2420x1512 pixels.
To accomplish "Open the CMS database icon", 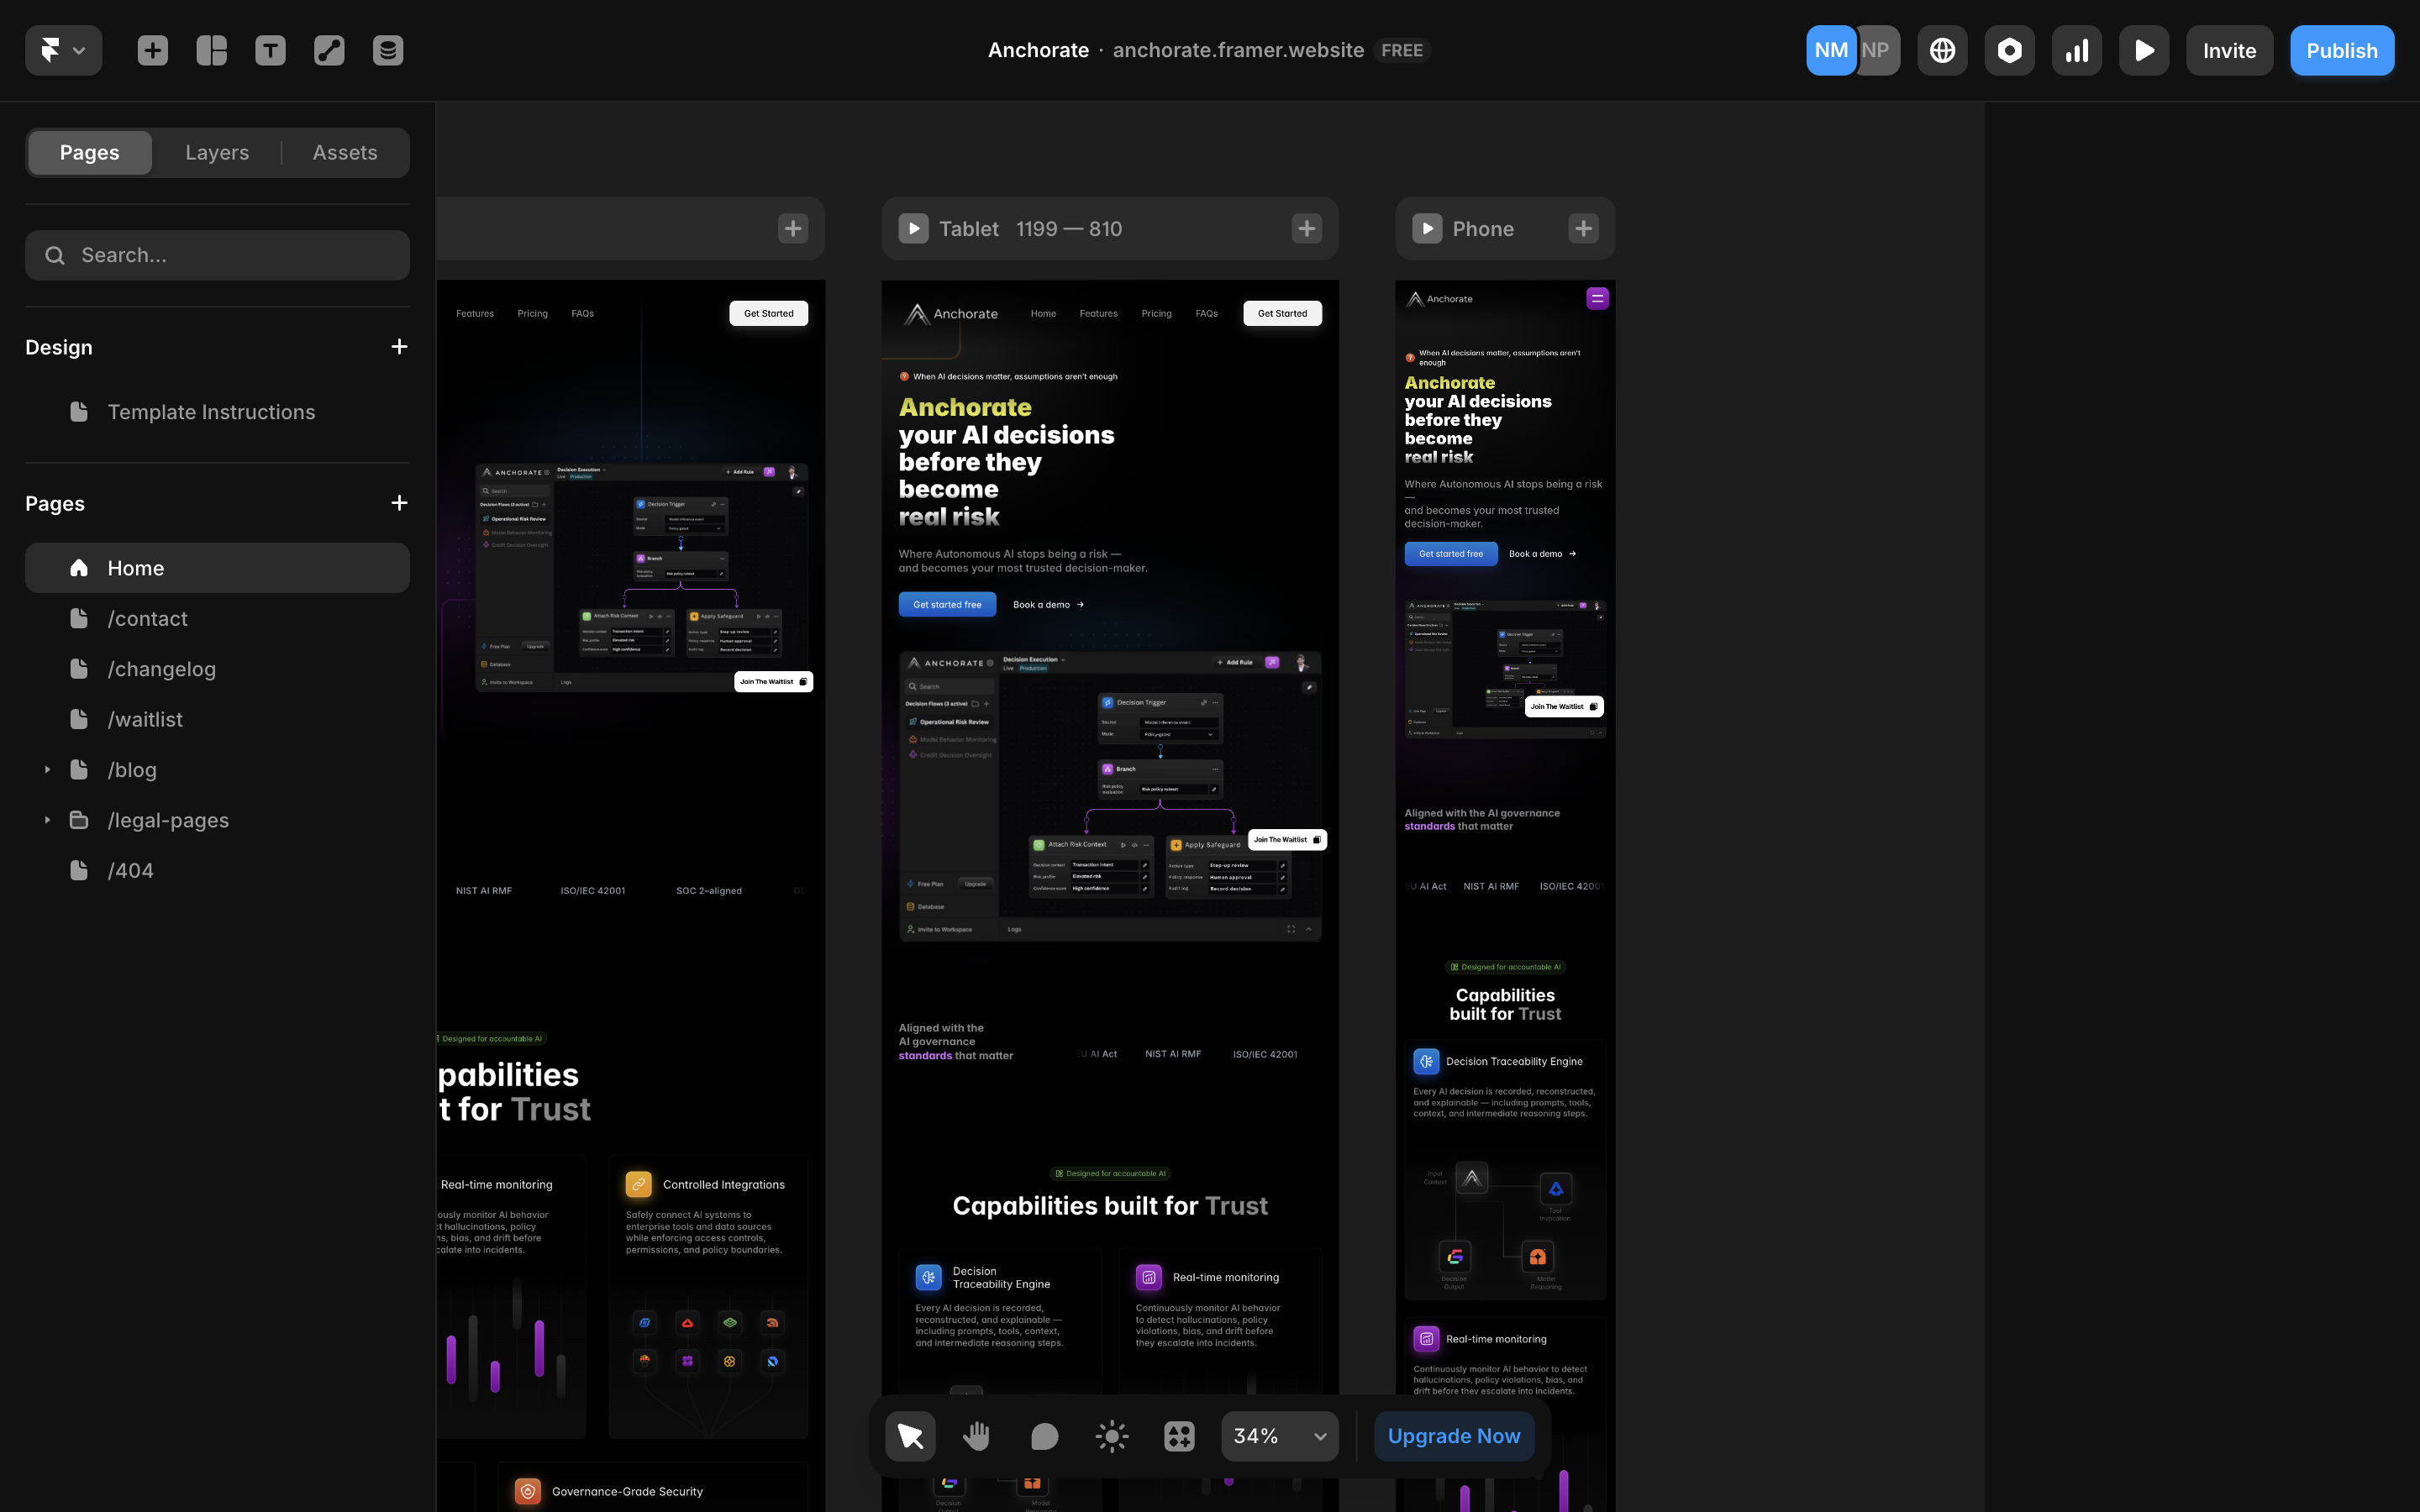I will coord(388,50).
